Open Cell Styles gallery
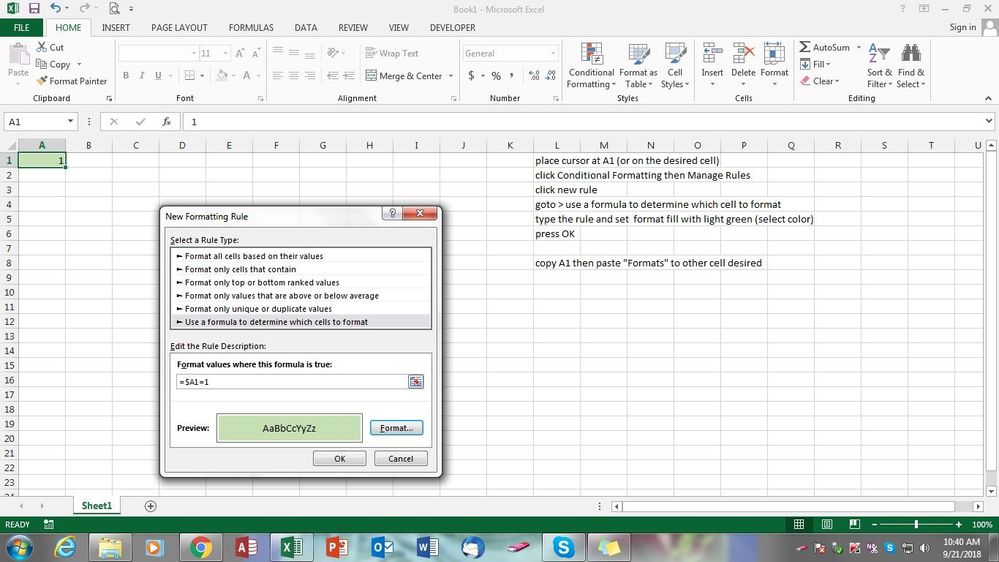Viewport: 999px width, 562px height. pos(675,66)
